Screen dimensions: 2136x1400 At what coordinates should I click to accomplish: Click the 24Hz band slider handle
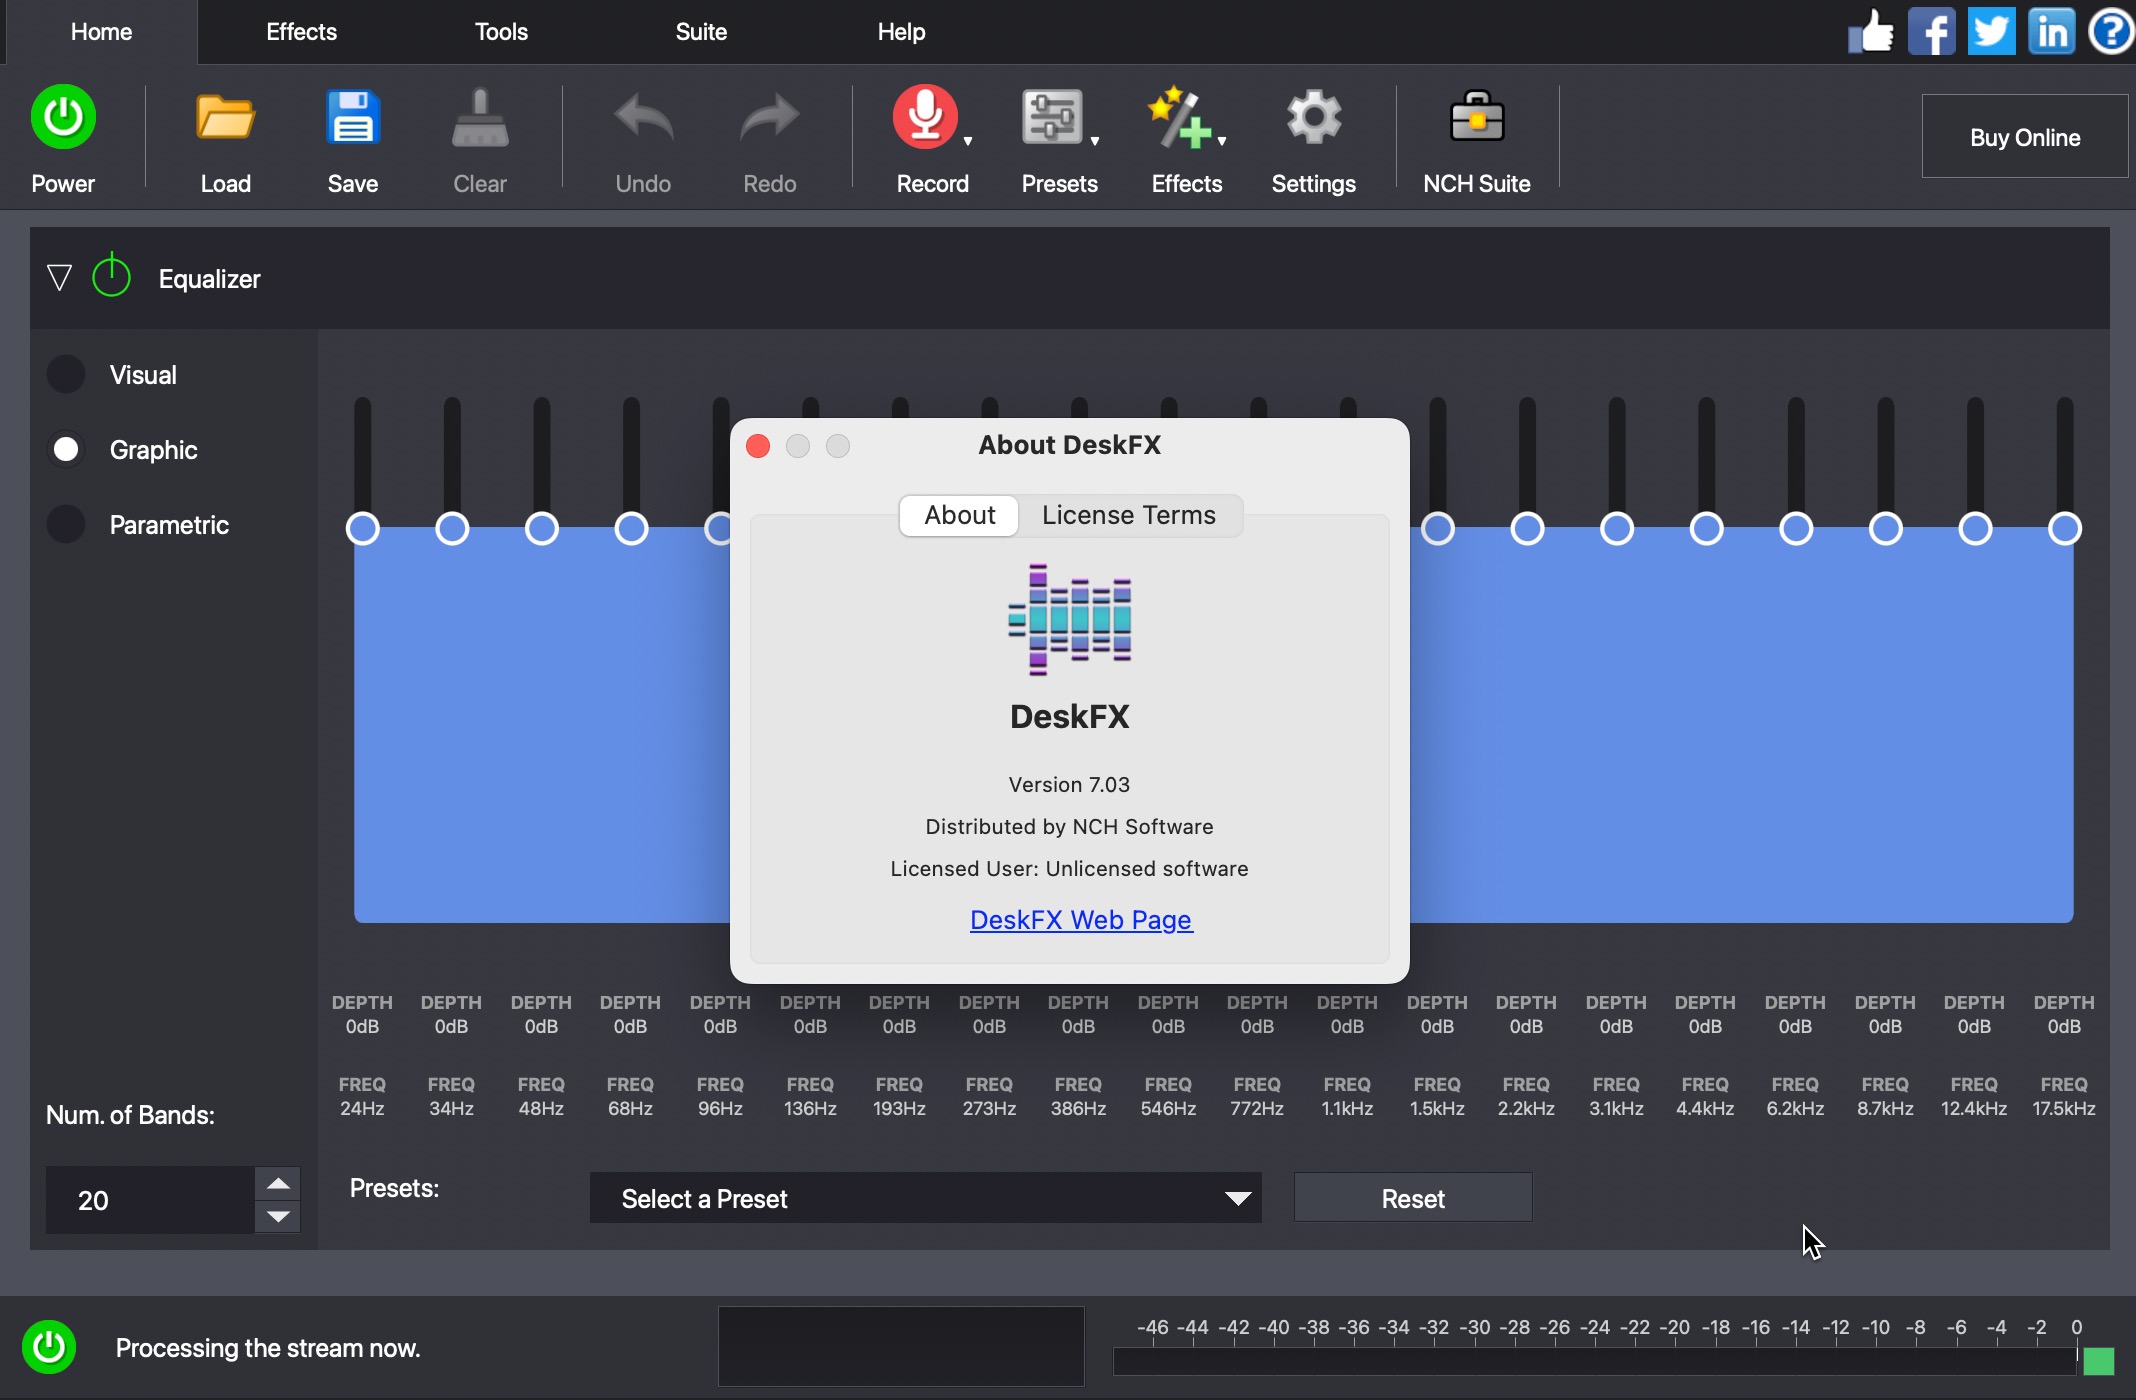pos(363,528)
